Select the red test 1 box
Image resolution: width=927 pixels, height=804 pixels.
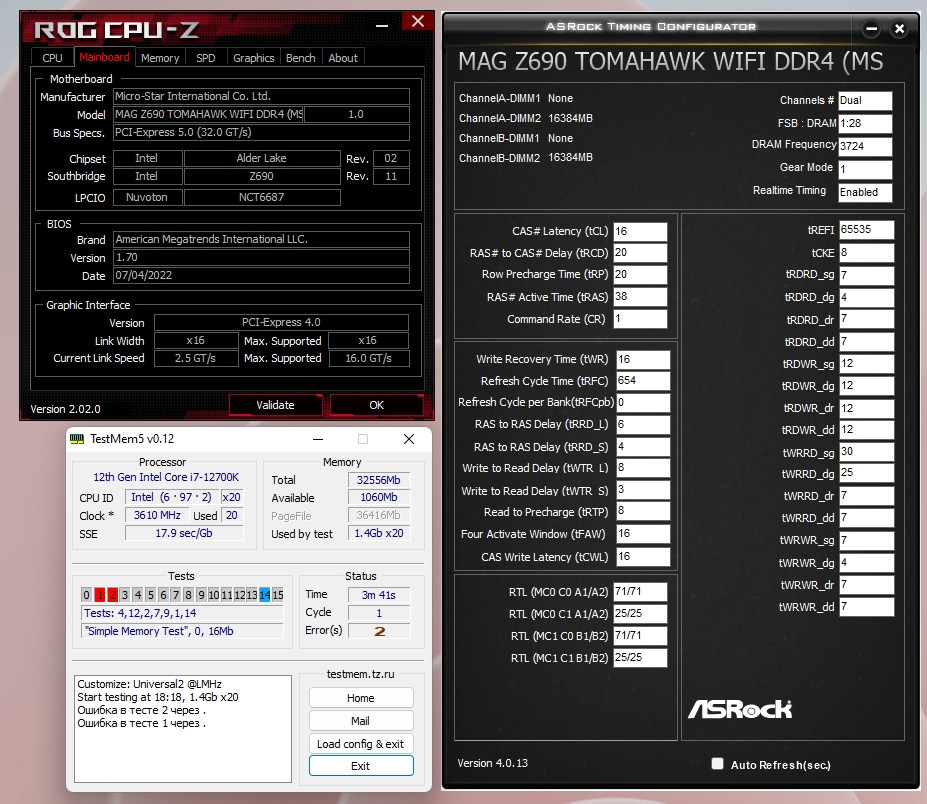pos(99,595)
